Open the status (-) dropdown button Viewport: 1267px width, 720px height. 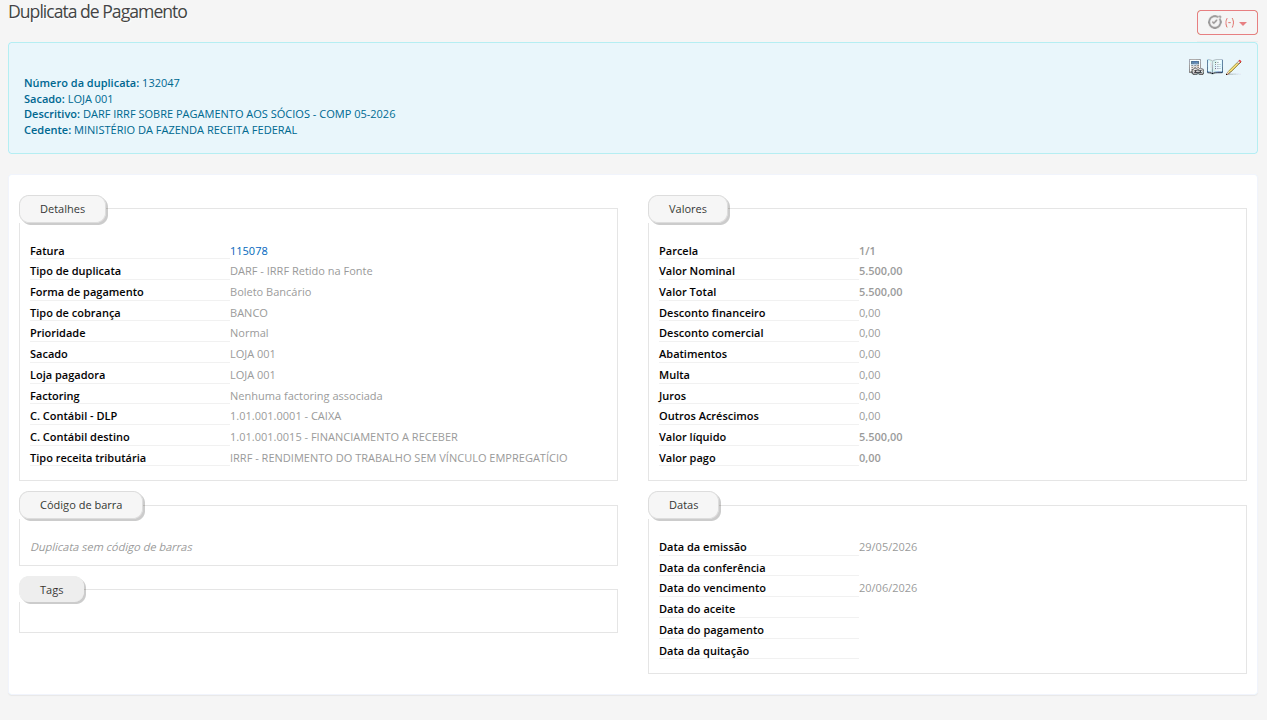click(1227, 22)
